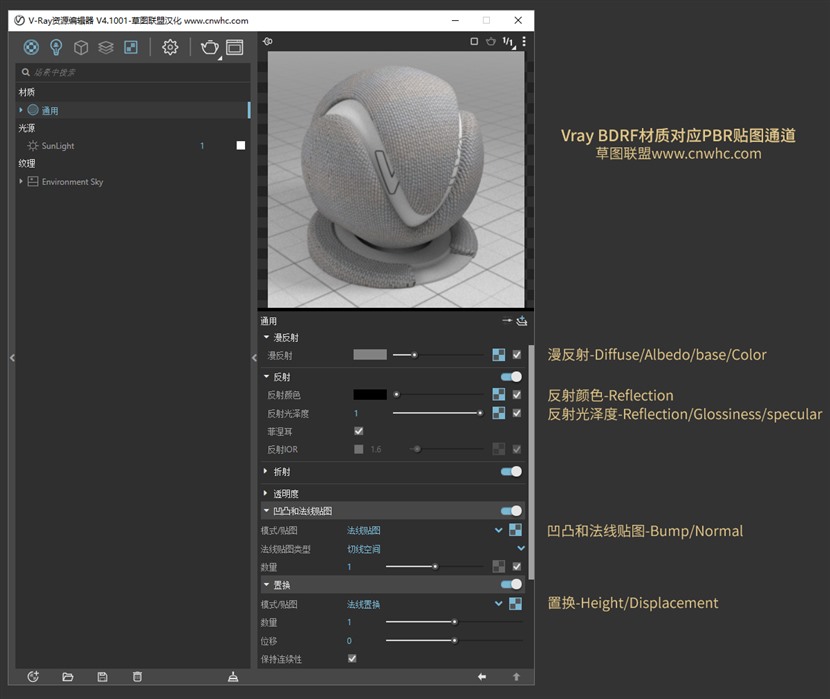Open the Geometry cube icon
830x699 pixels.
tap(81, 48)
